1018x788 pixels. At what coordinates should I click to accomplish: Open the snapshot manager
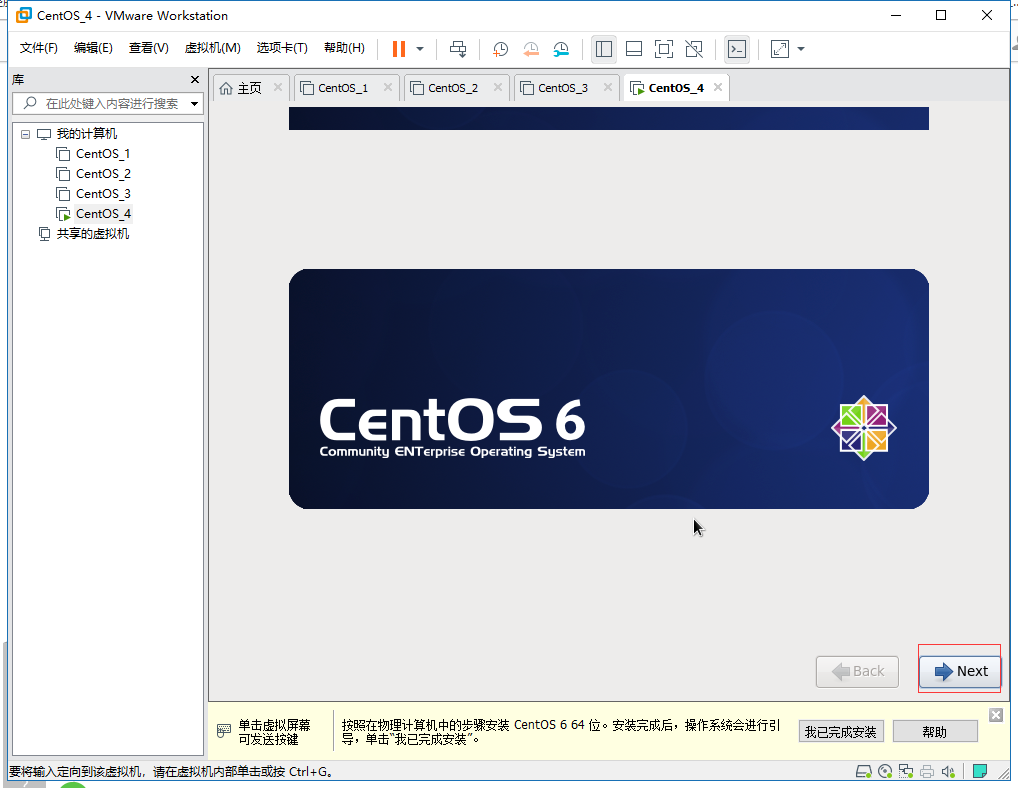pos(561,49)
